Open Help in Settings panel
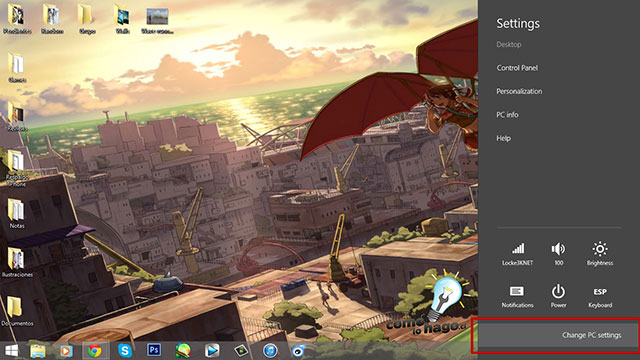The image size is (640, 360). (x=503, y=138)
